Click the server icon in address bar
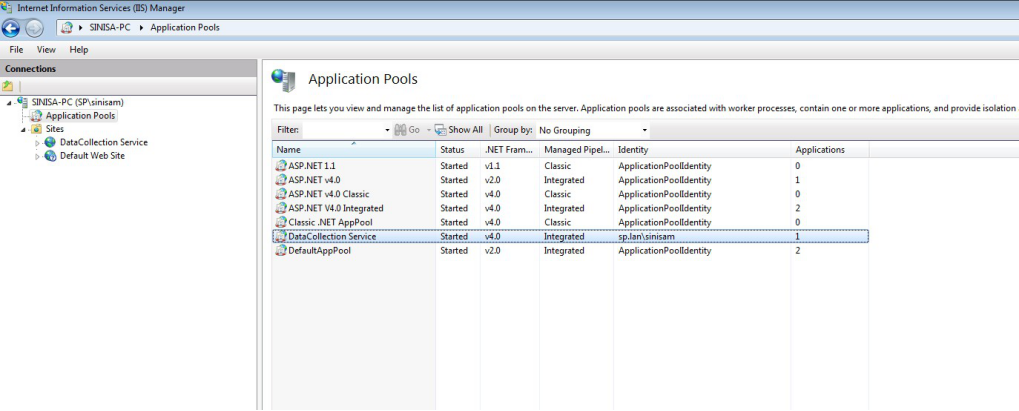The height and width of the screenshot is (411, 1019). (x=67, y=28)
